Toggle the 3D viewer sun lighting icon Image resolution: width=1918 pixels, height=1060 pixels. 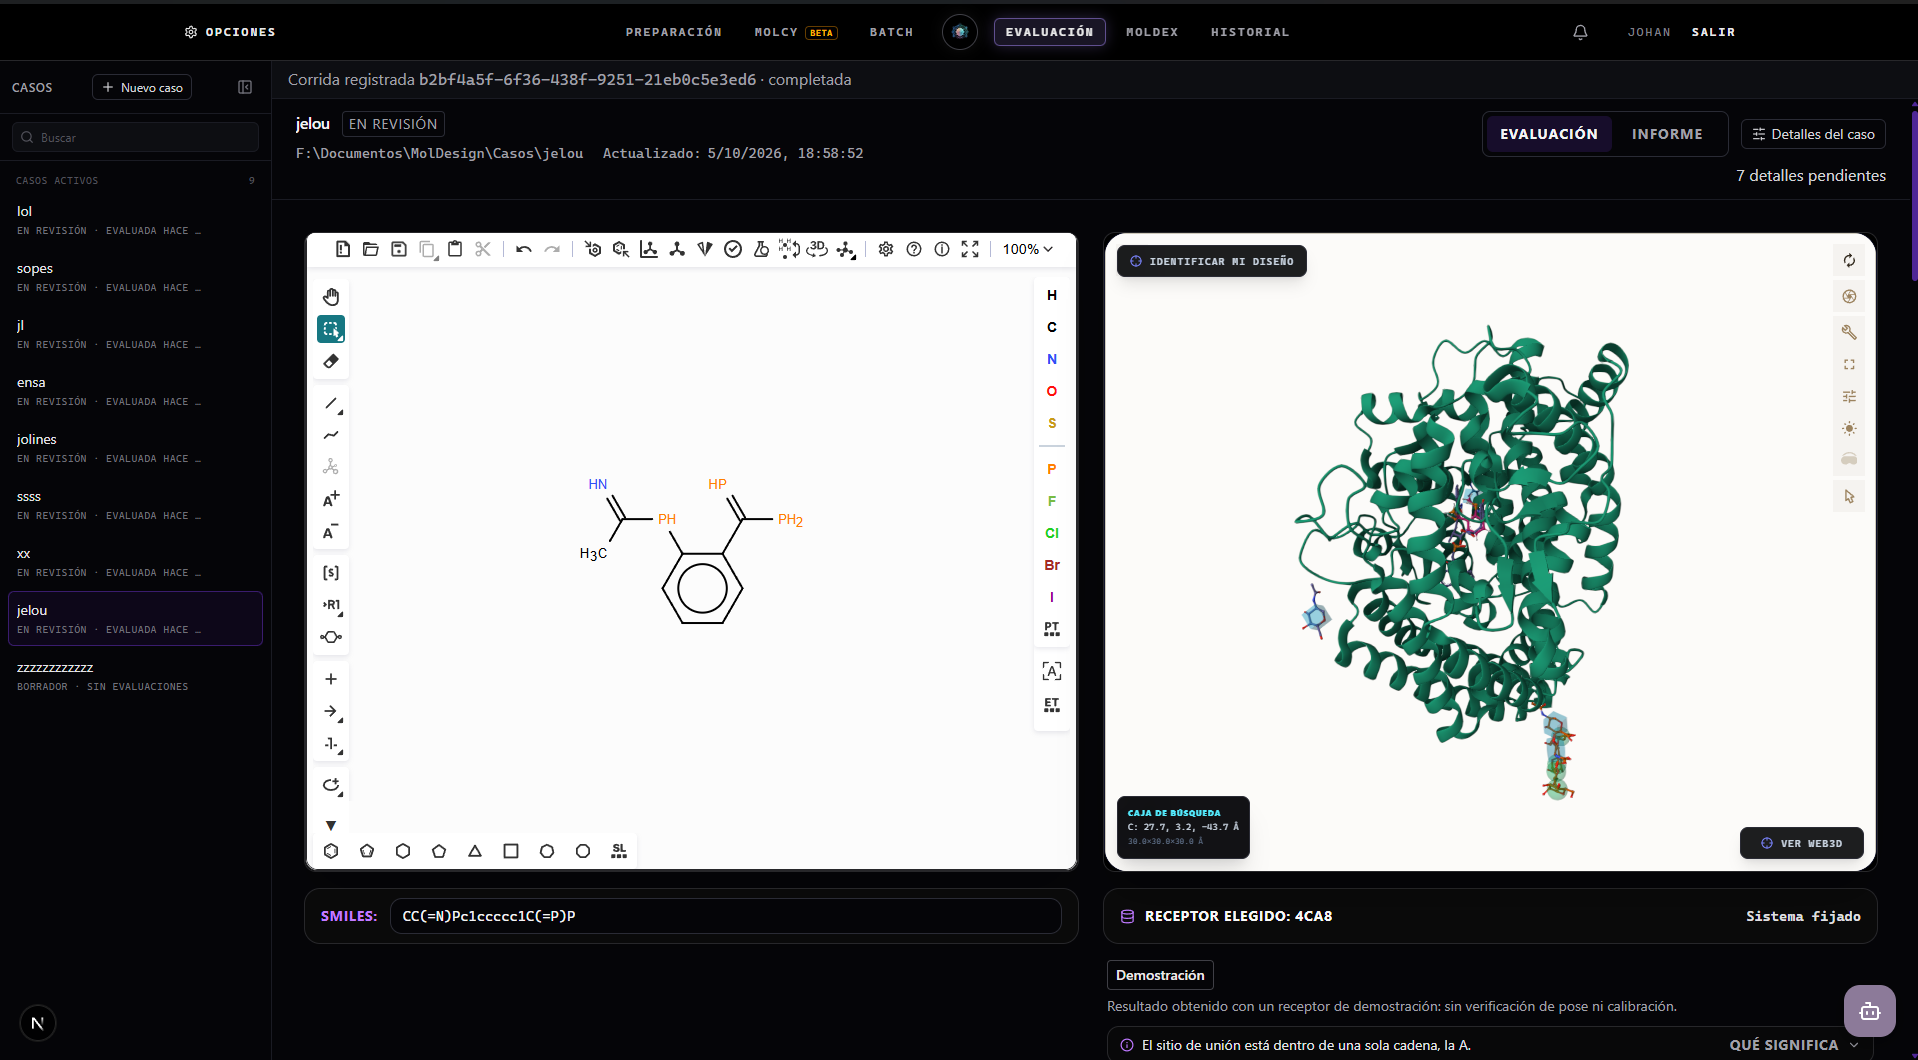1849,428
